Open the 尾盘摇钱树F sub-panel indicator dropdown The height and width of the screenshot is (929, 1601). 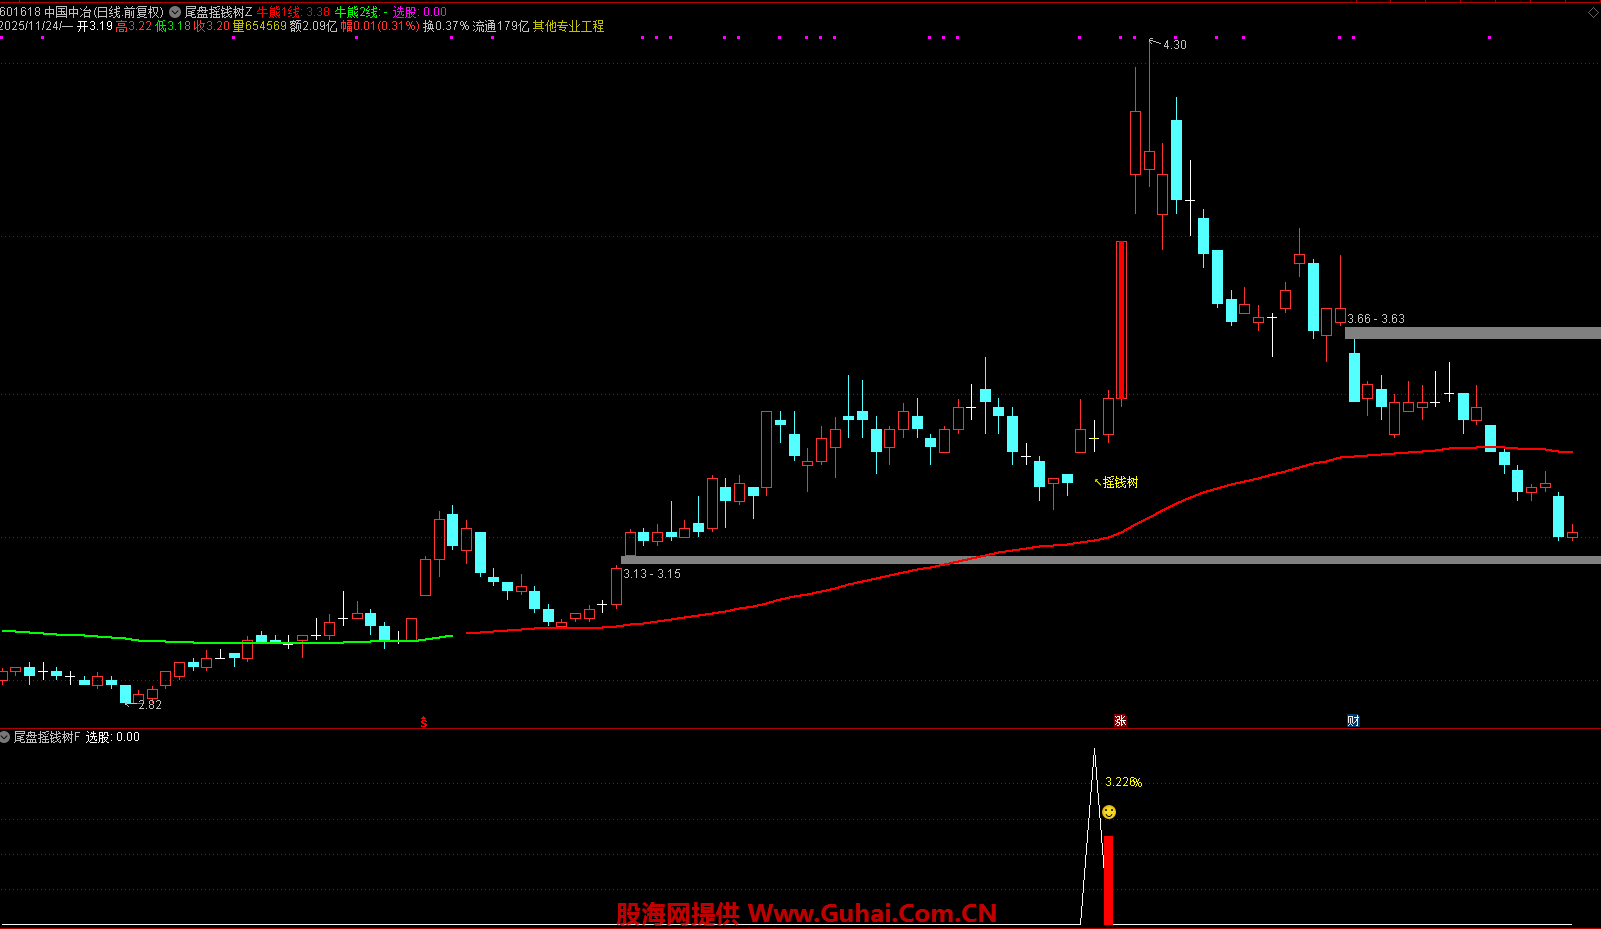tap(5, 737)
